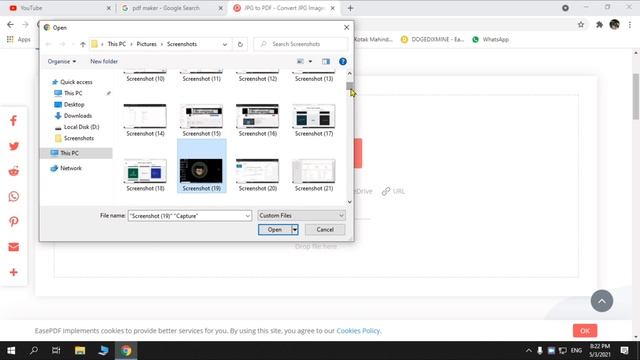
Task: Open Chrome extensions puzzle icon
Action: [x=599, y=25]
